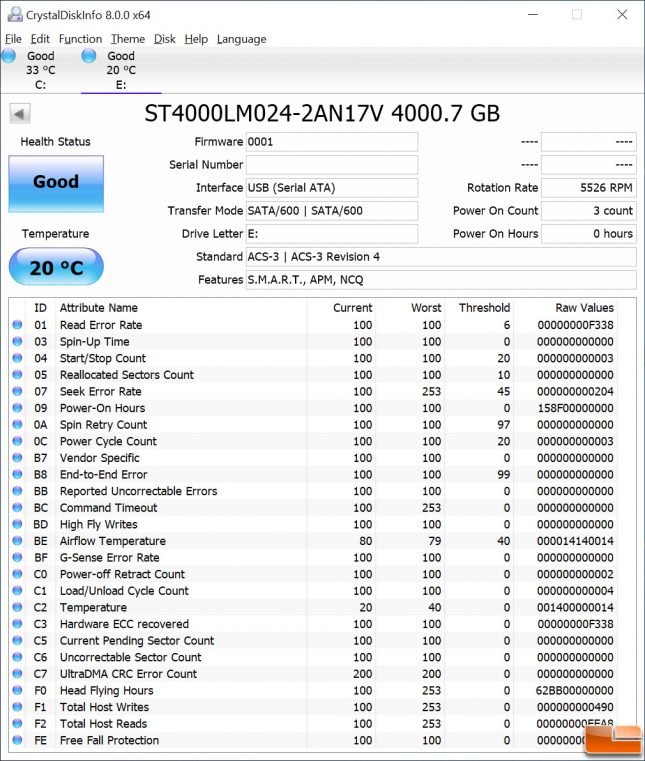Click the status icon for Spin Retry Count

pos(17,424)
